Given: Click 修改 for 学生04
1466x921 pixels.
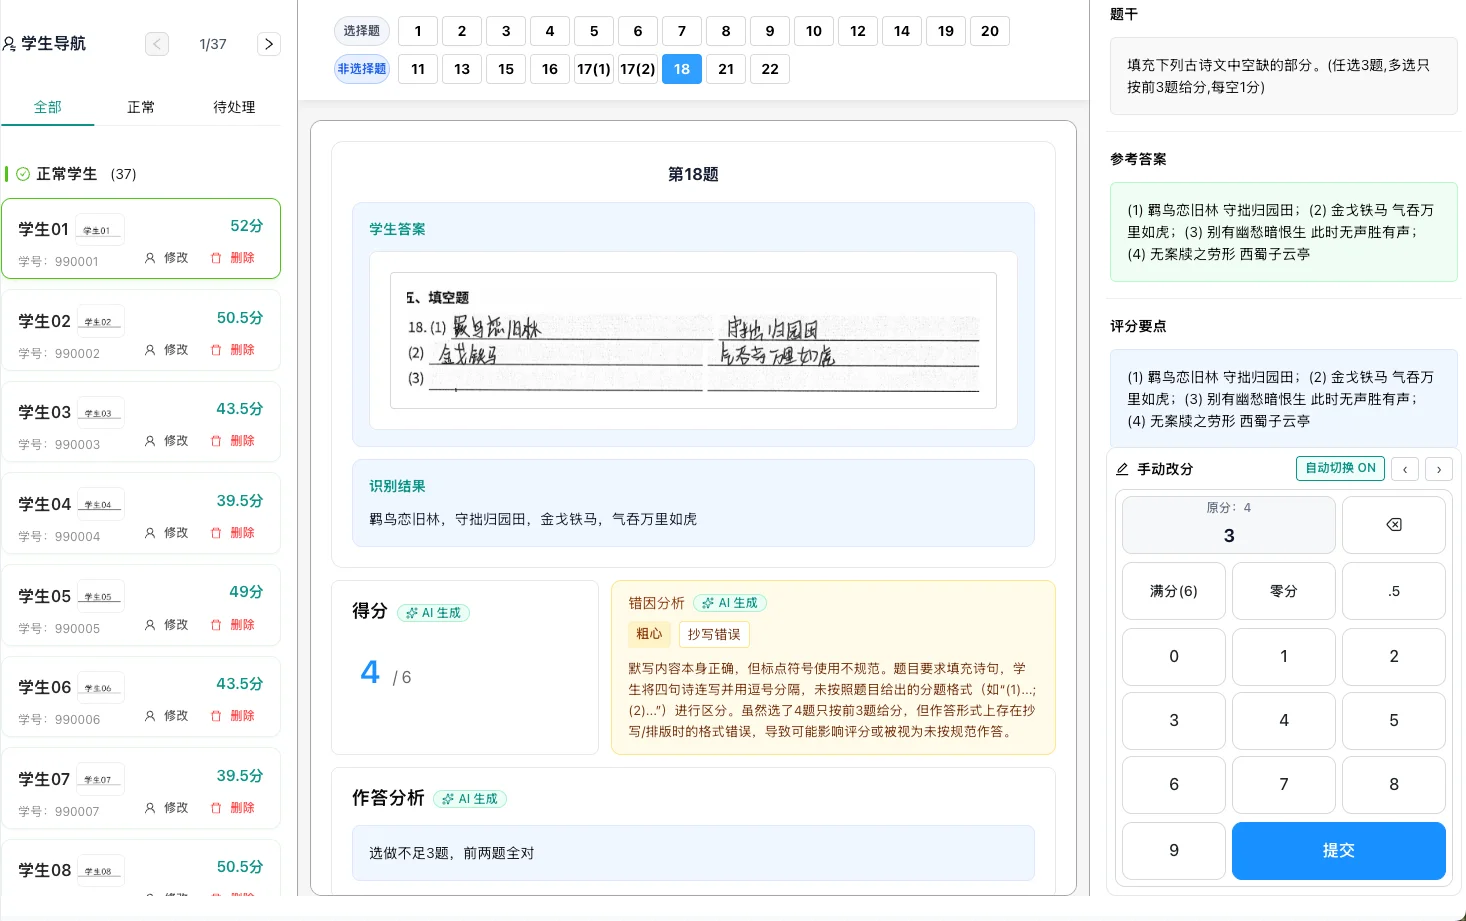Looking at the screenshot, I should (167, 533).
